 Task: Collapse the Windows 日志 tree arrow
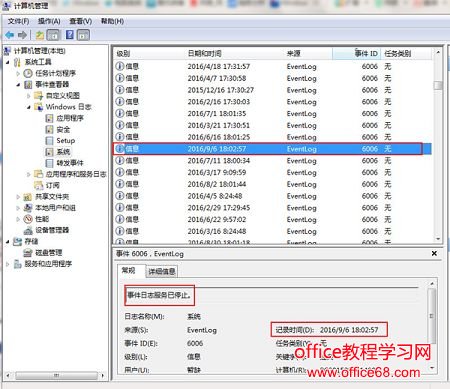click(28, 107)
